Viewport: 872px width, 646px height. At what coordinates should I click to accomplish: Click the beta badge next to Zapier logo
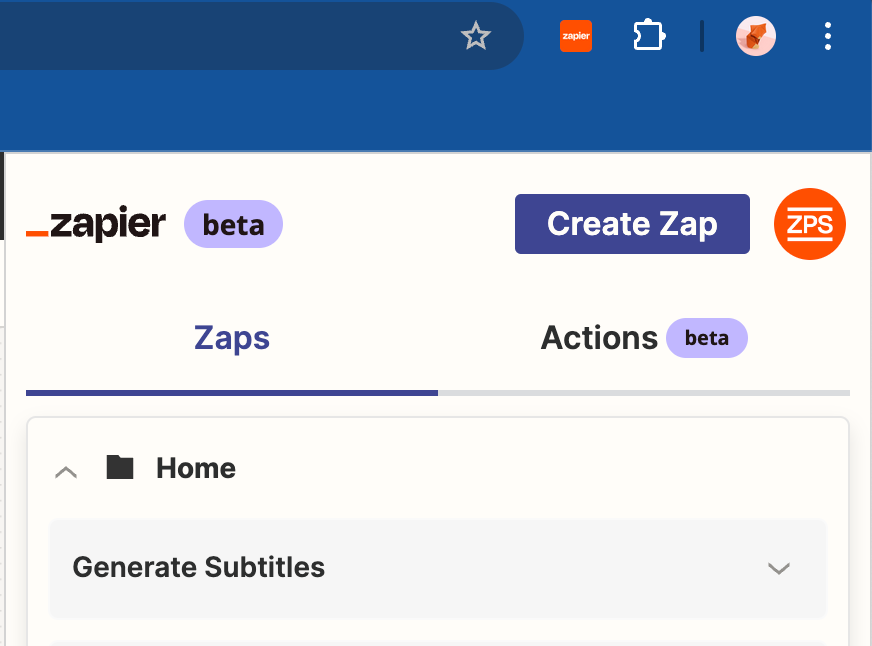pyautogui.click(x=234, y=224)
